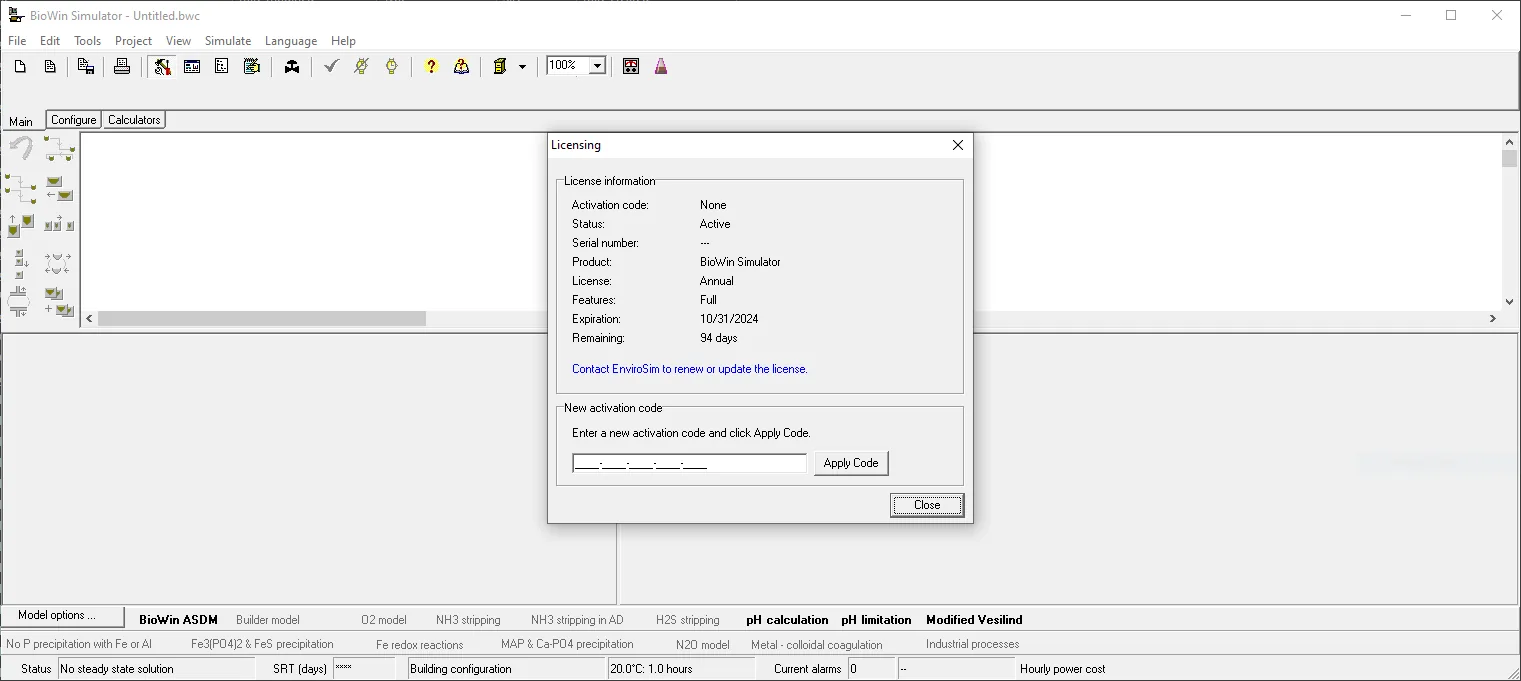The image size is (1521, 681).
Task: Switch to the Calculators tab
Action: (134, 120)
